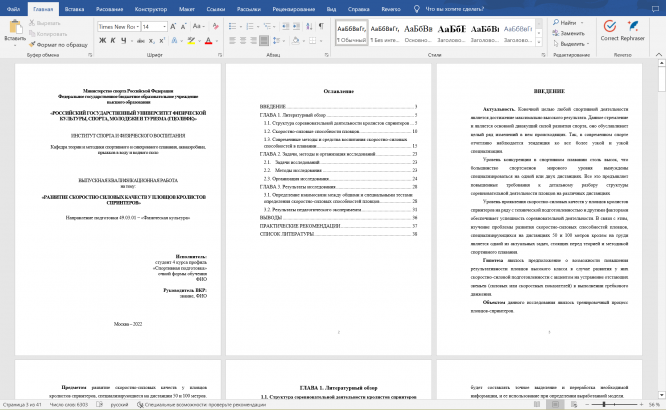
Task: Toggle italic (К) formatting
Action: pyautogui.click(x=113, y=41)
